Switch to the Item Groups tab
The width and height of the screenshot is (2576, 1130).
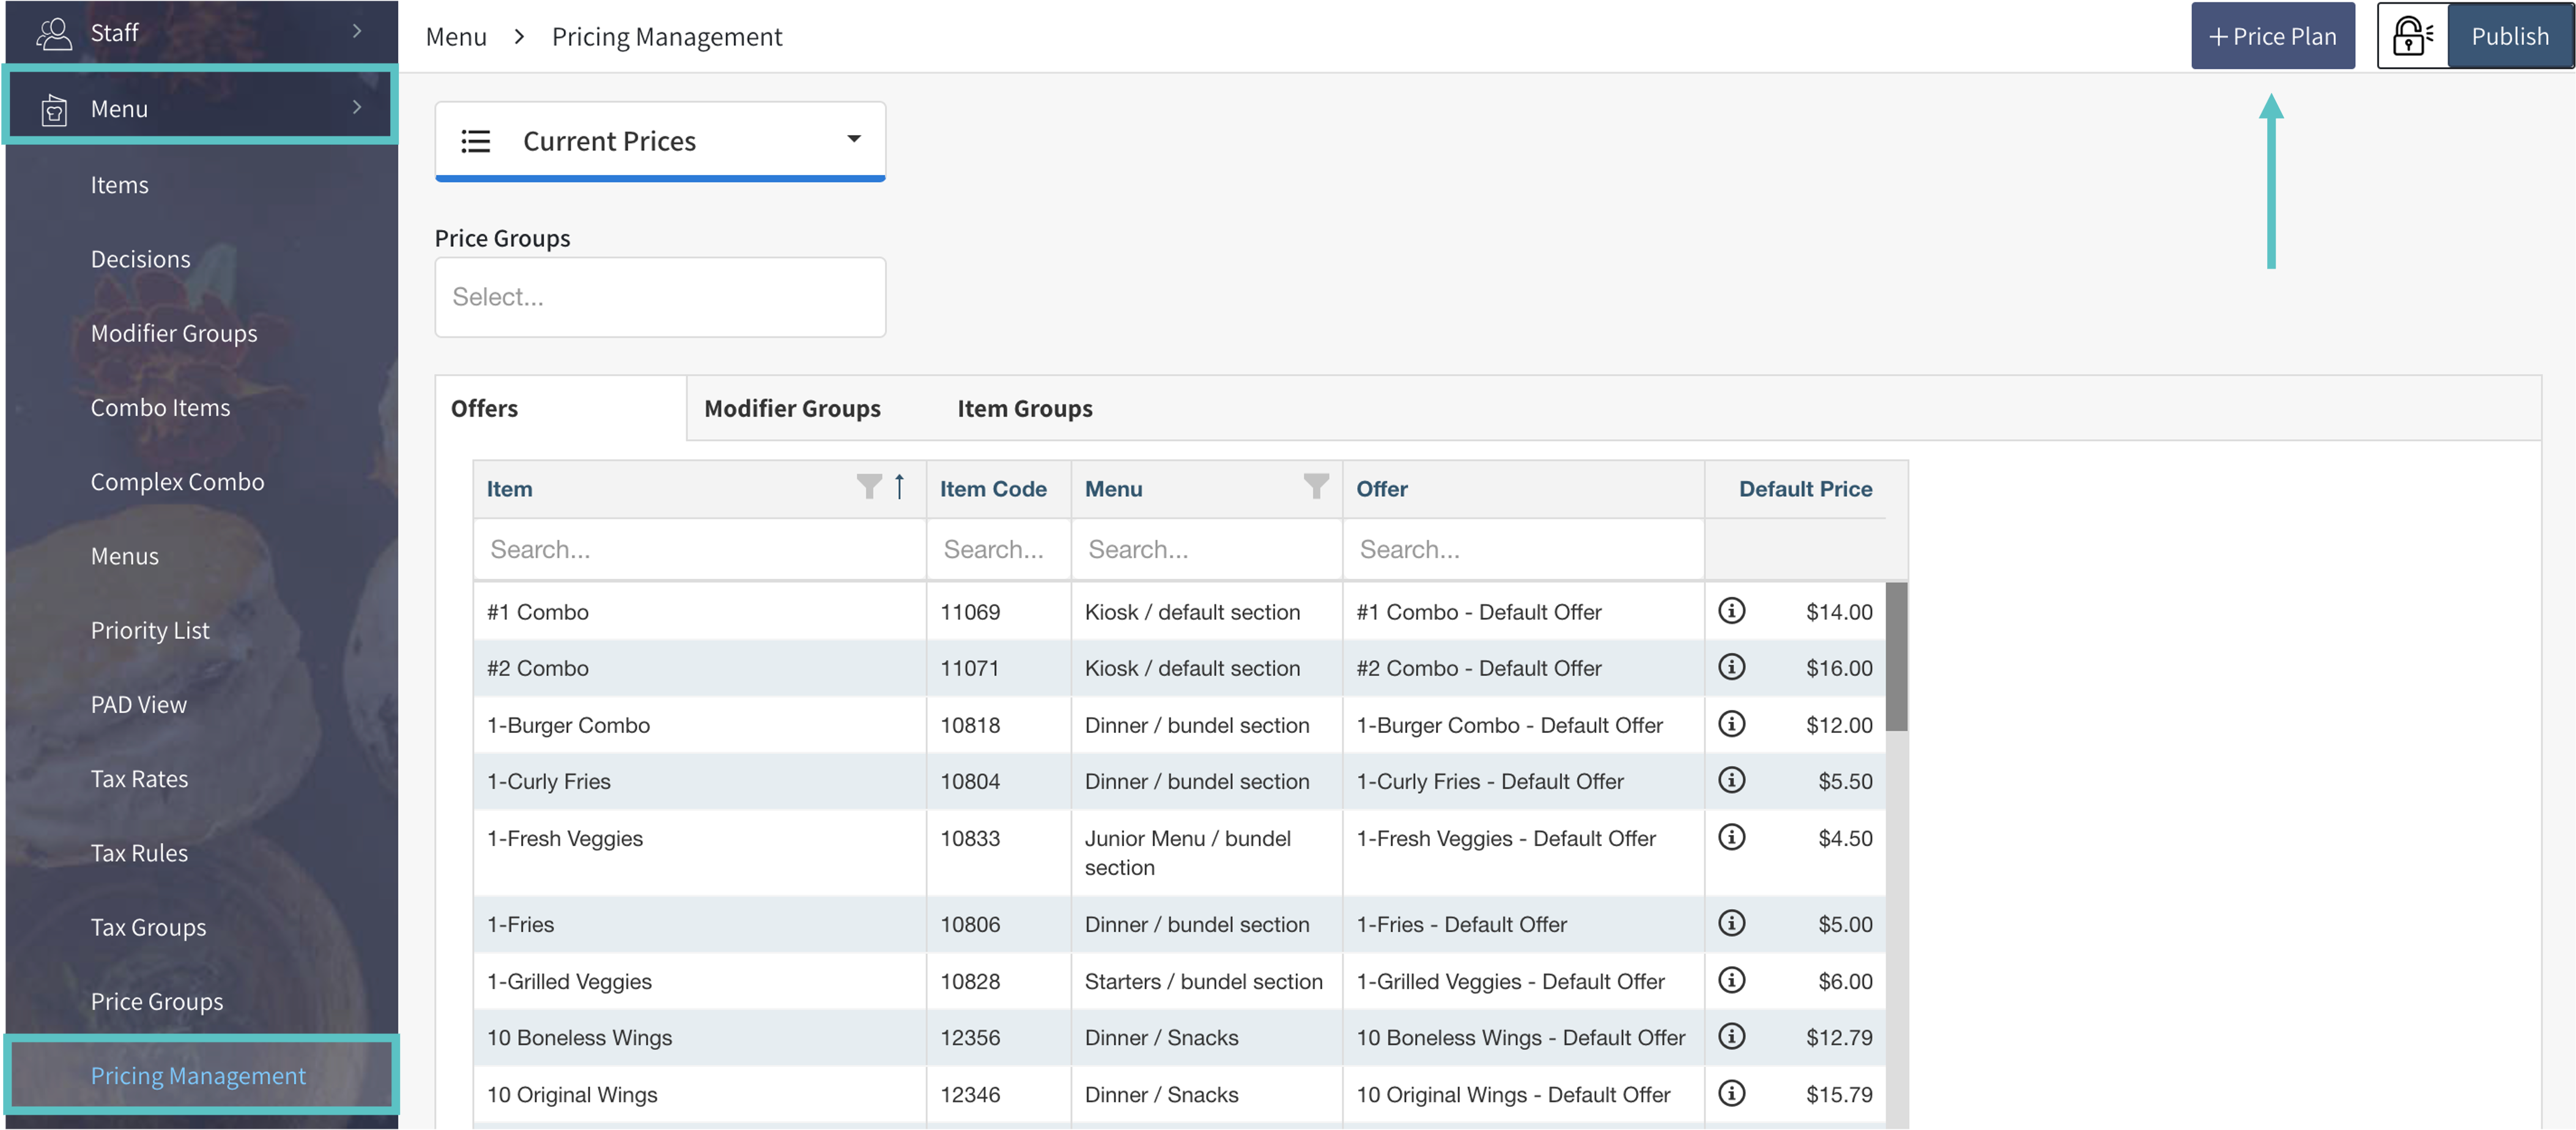(x=1024, y=408)
